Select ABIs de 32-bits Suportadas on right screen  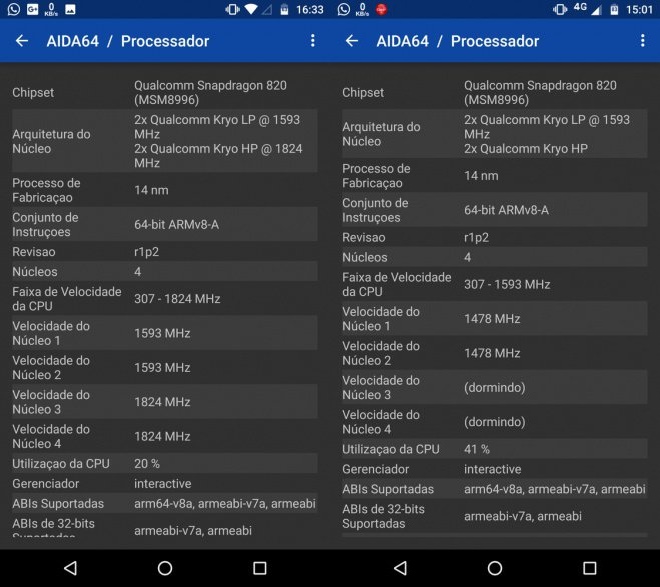(x=495, y=516)
